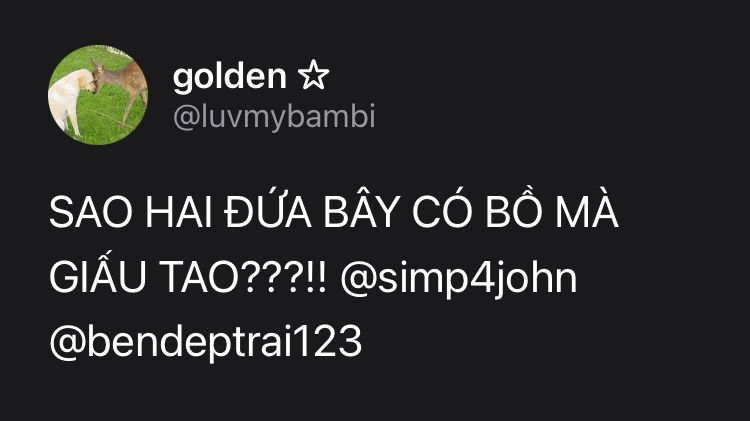This screenshot has height=421, width=750.
Task: Click the word CÓ in tweet
Action: (442, 210)
